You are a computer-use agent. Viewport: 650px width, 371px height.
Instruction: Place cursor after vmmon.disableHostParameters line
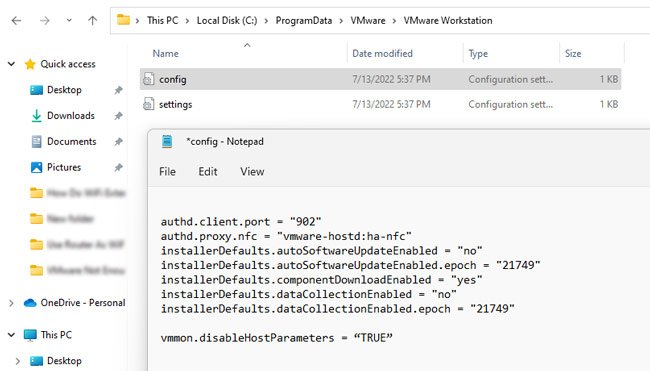pyautogui.click(x=393, y=338)
